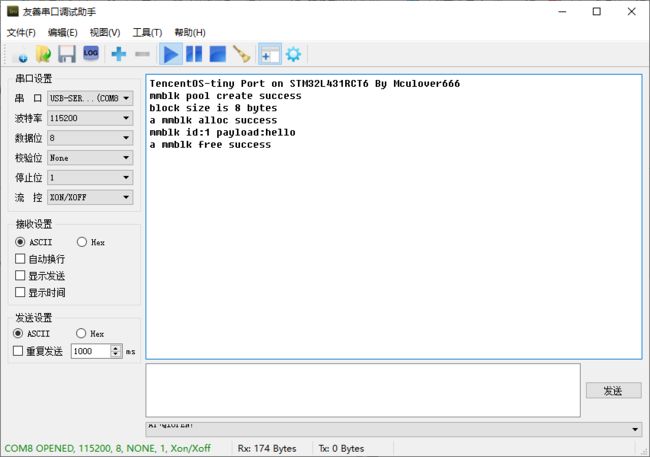Click the TencentOS-tiny Port header line

305,84
